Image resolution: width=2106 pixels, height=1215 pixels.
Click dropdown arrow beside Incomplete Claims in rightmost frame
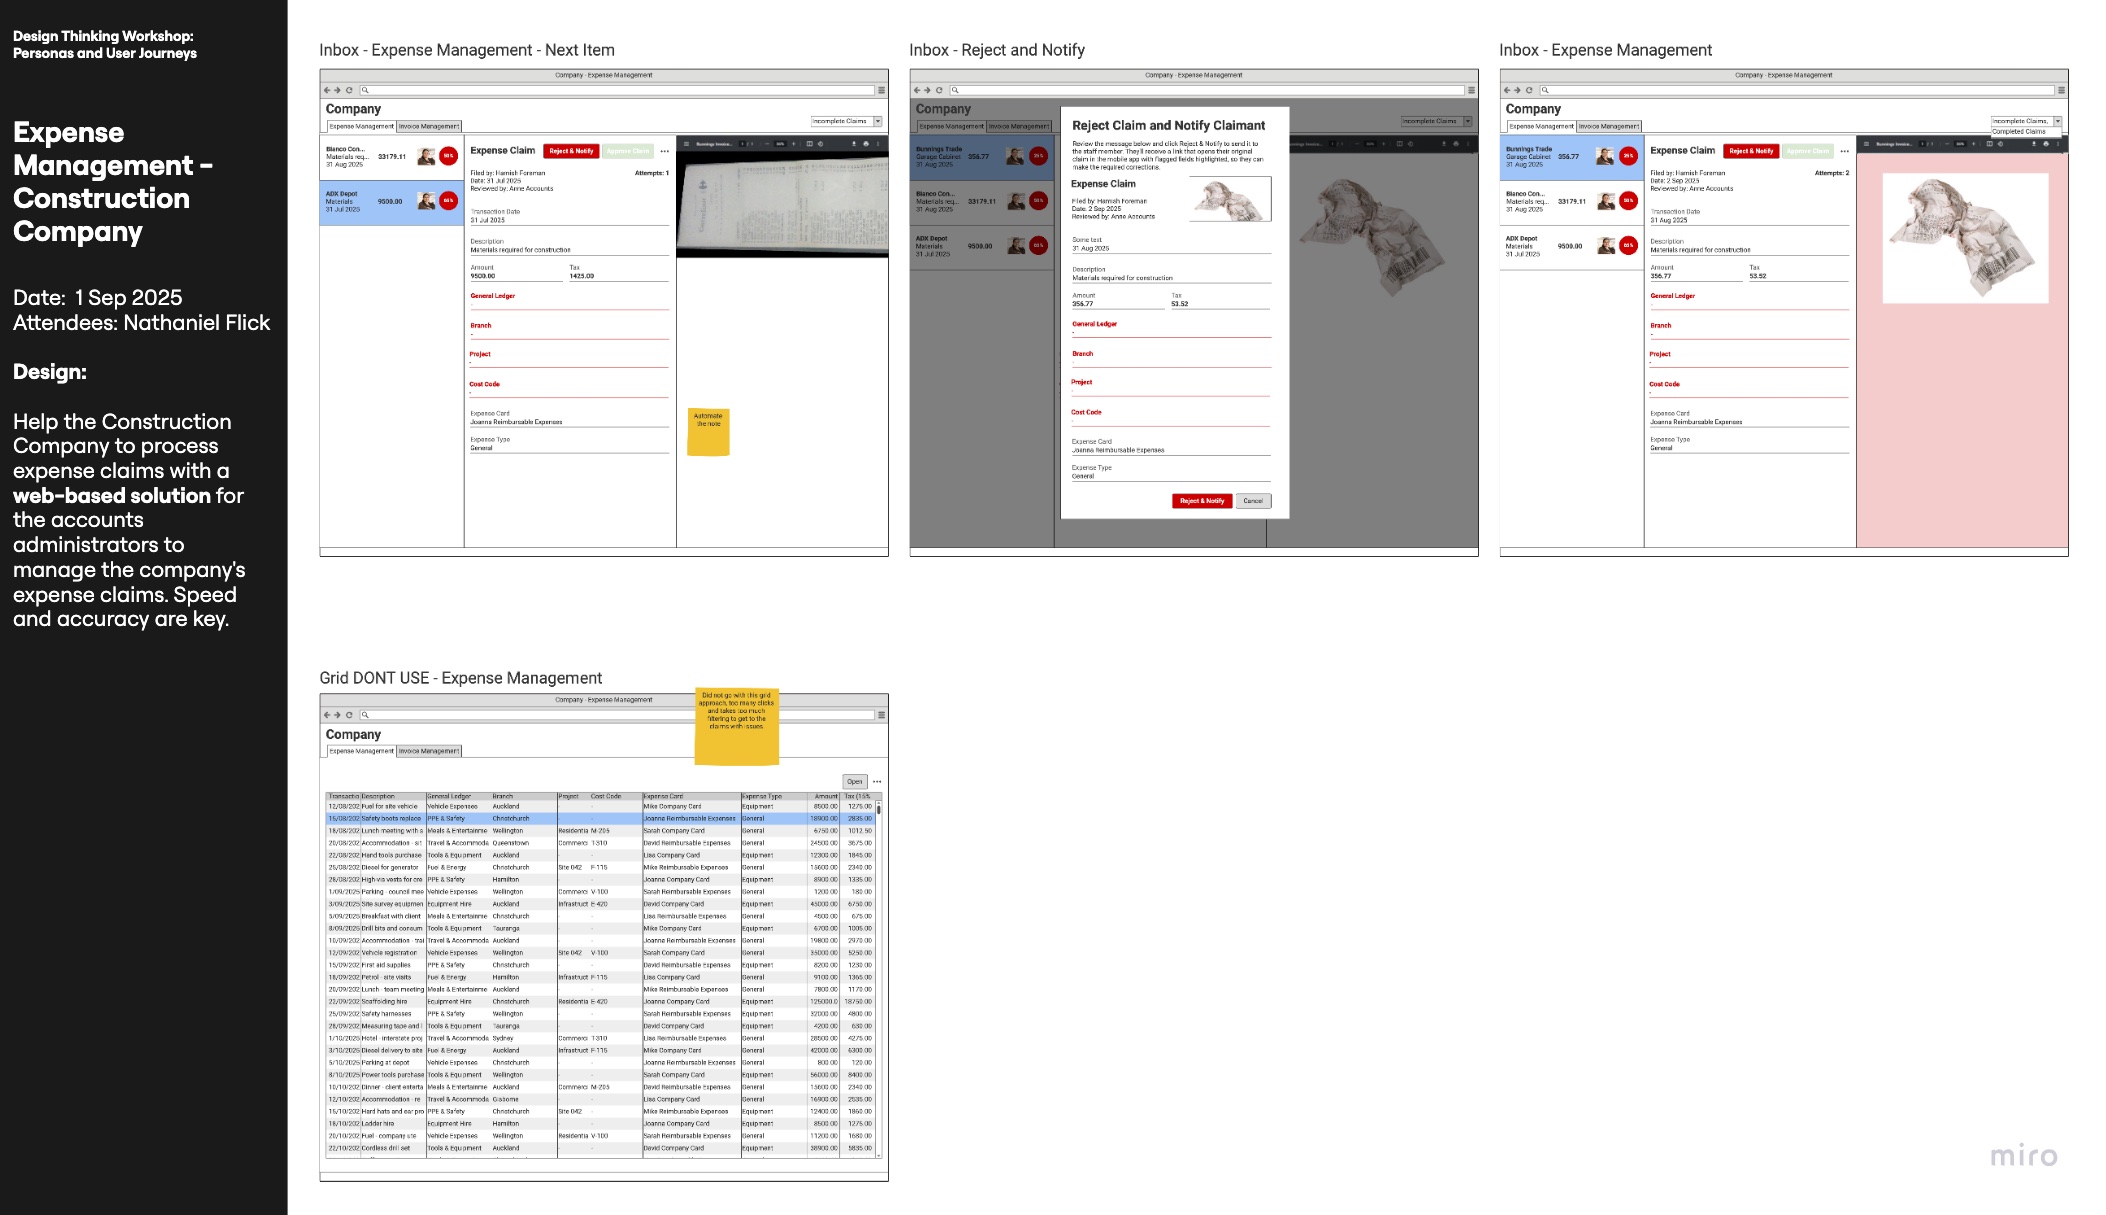pos(2057,121)
